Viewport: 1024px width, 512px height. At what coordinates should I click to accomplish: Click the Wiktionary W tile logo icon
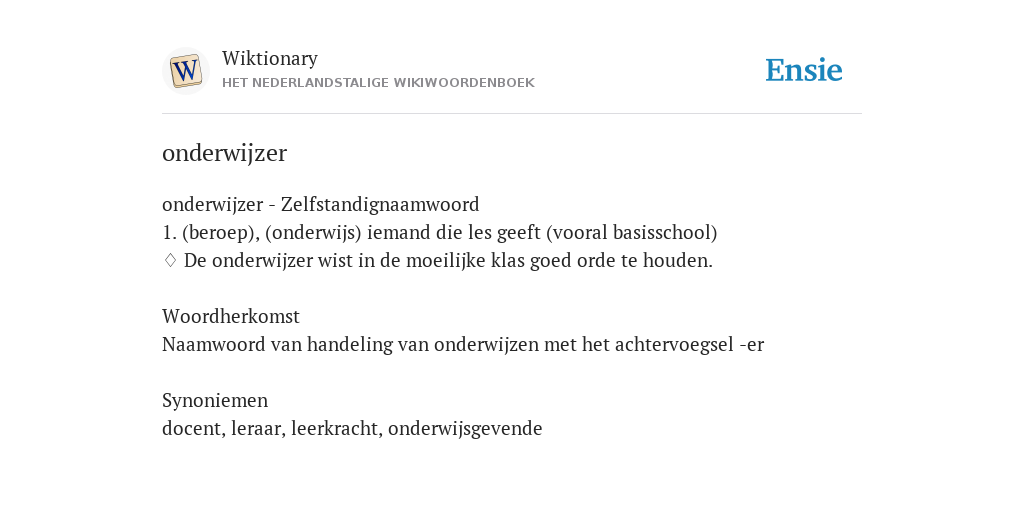click(x=185, y=71)
